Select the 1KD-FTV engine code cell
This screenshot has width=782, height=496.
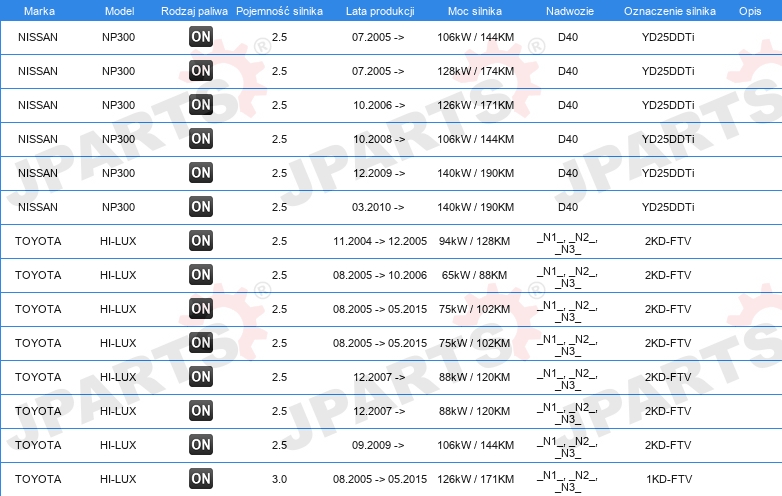coord(669,479)
